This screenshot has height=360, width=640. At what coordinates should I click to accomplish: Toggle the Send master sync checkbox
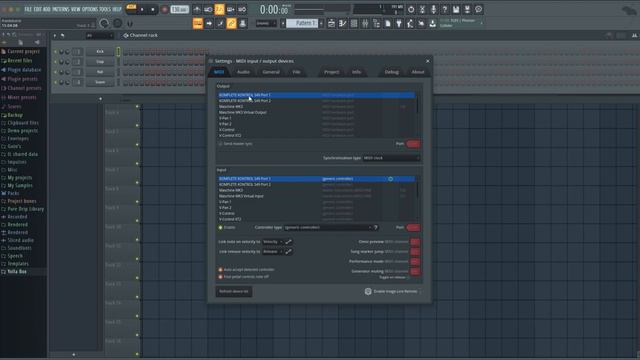(x=220, y=144)
